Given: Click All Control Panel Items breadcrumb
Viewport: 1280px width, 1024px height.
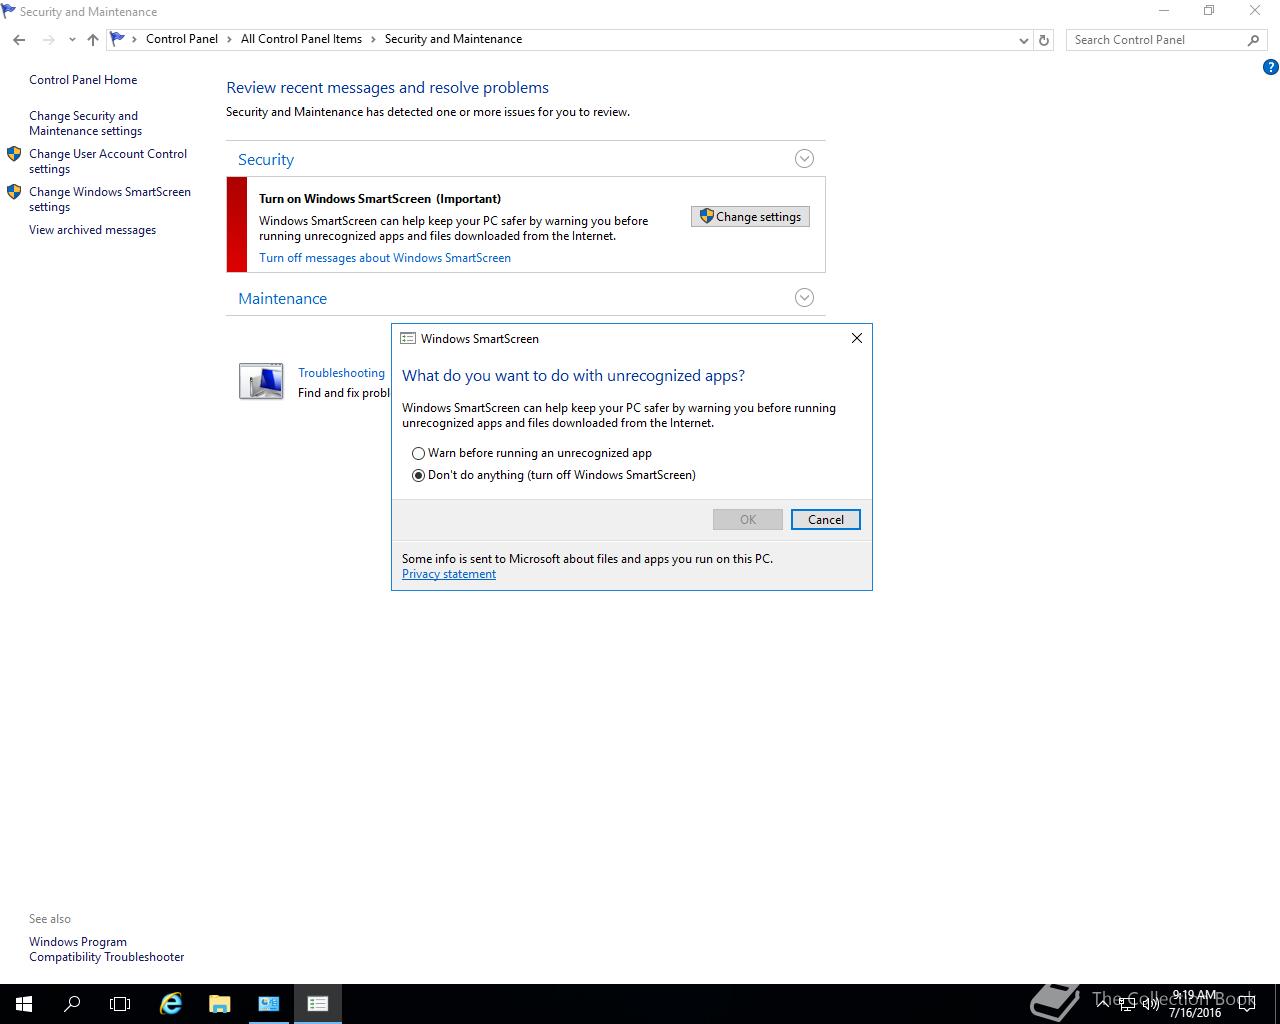Looking at the screenshot, I should (301, 39).
